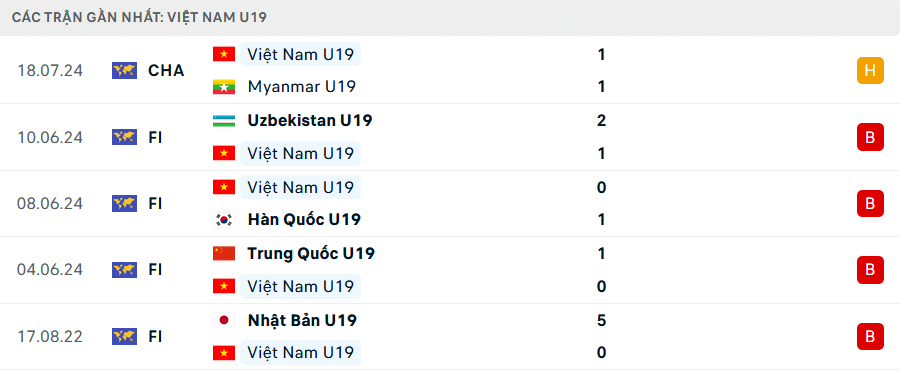This screenshot has width=900, height=371.
Task: Open the Uzbekistan U19 team link
Action: pos(310,121)
